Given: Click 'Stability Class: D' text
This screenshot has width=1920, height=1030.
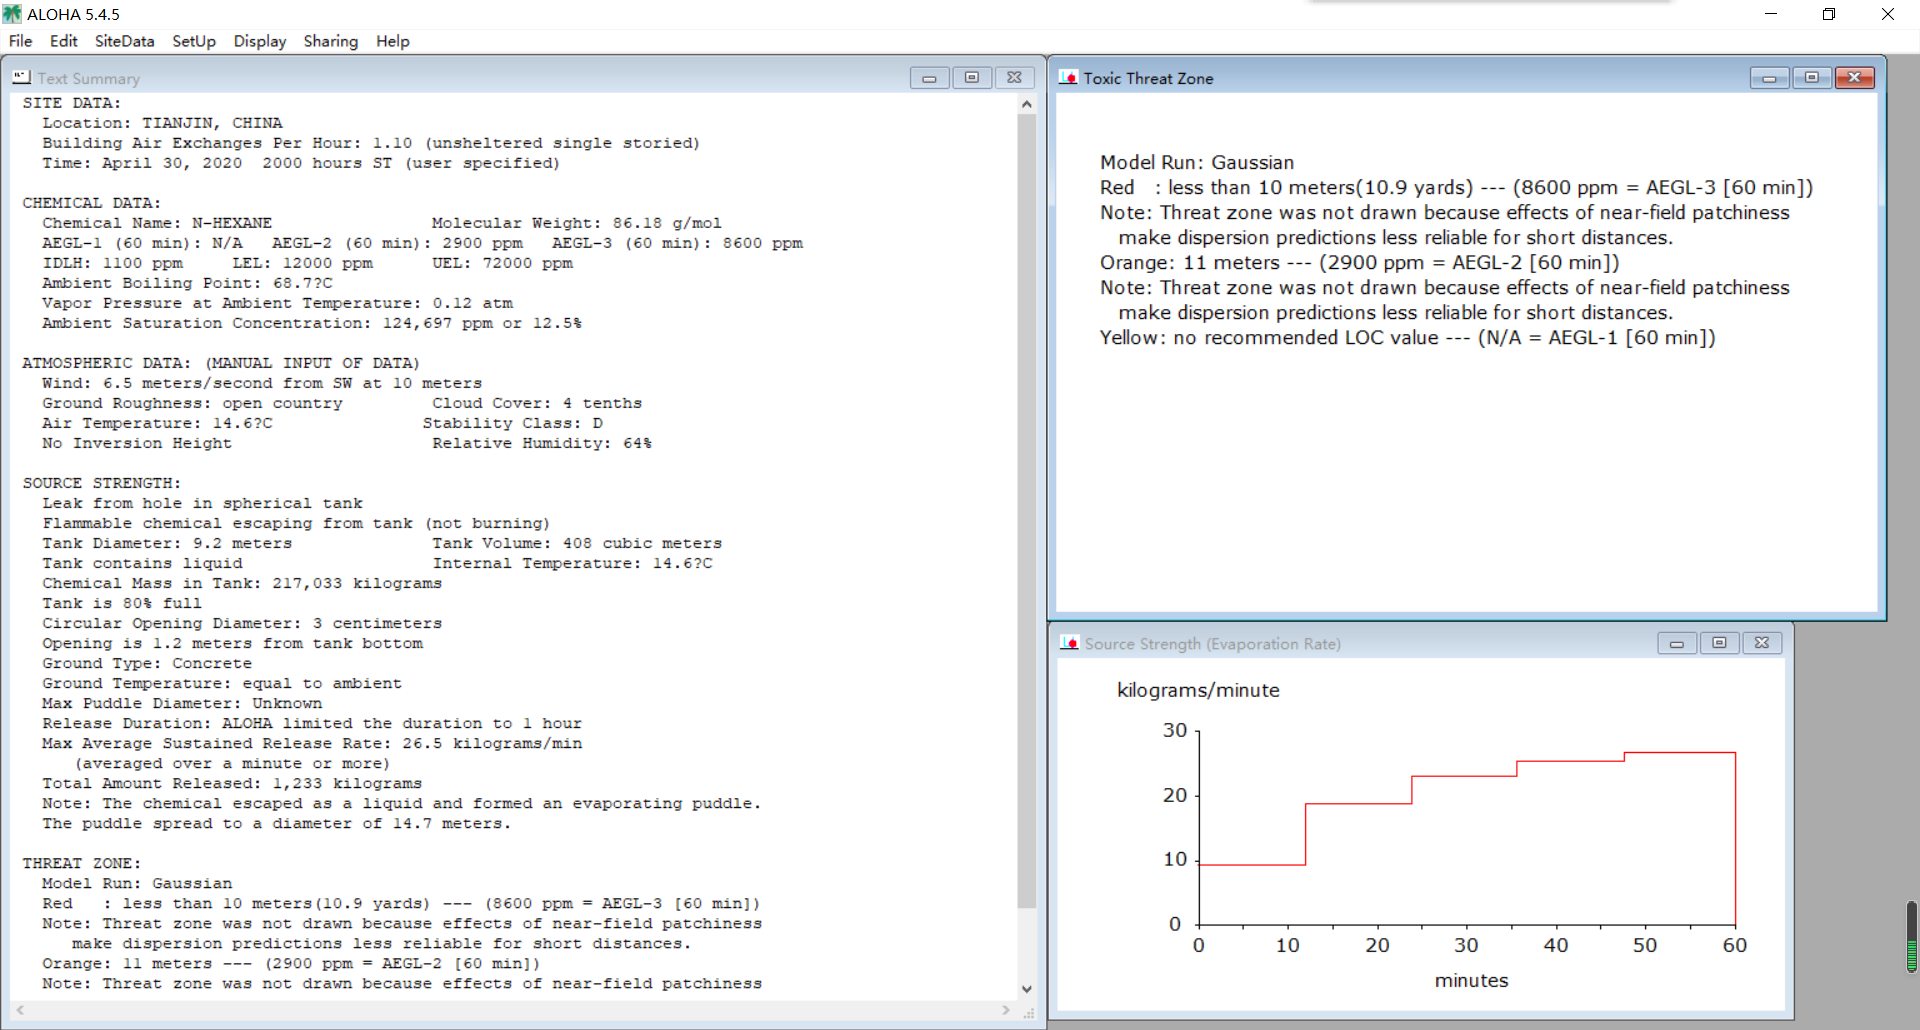Looking at the screenshot, I should coord(512,423).
